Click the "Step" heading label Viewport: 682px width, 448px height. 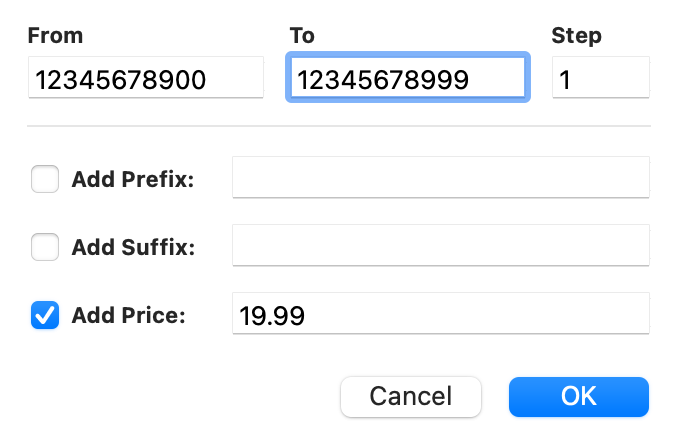[576, 36]
